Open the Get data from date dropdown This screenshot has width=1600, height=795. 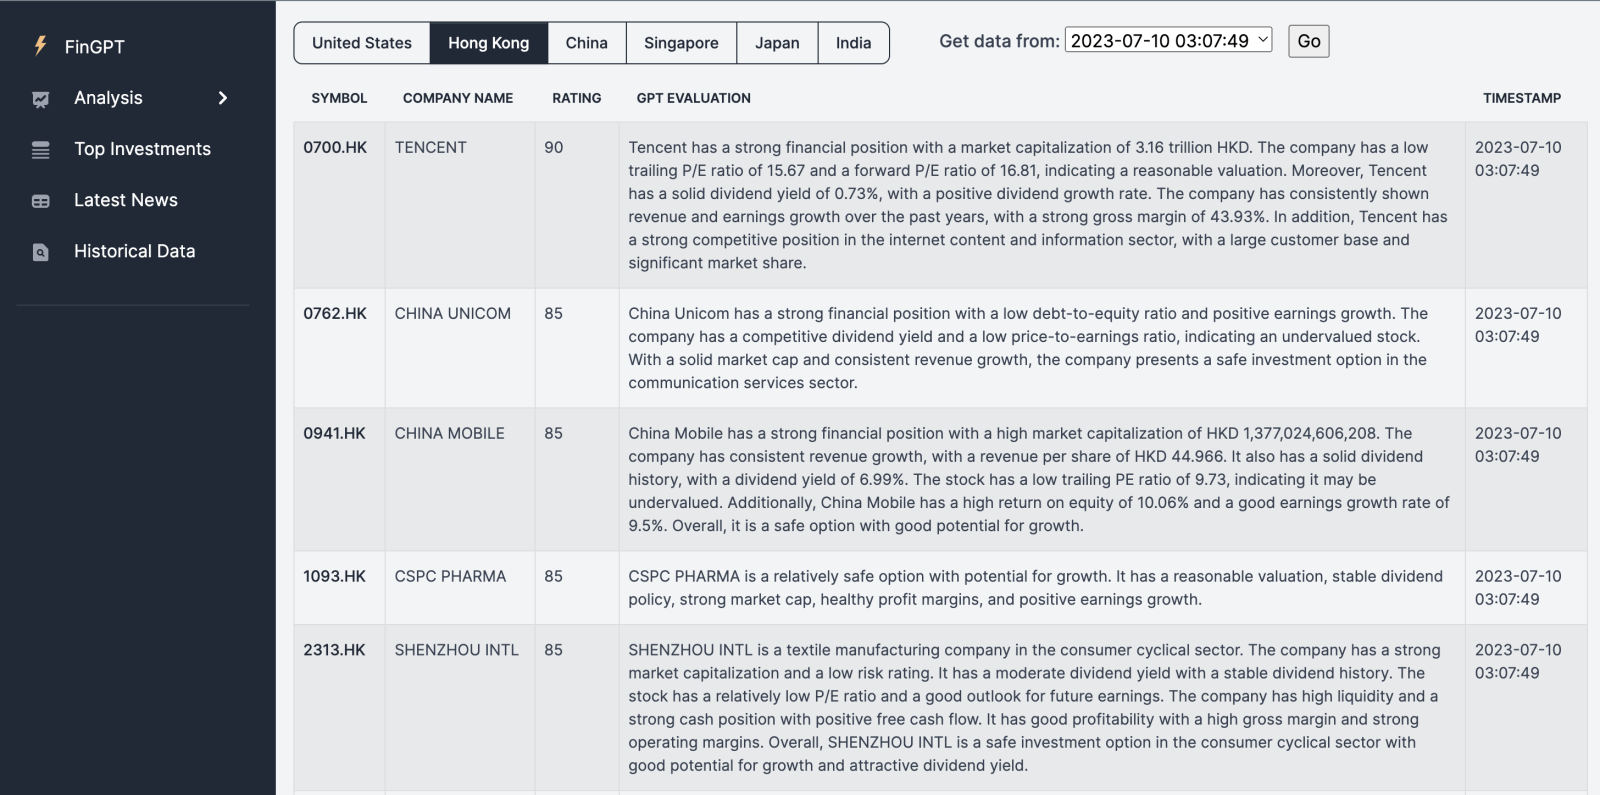click(x=1168, y=40)
